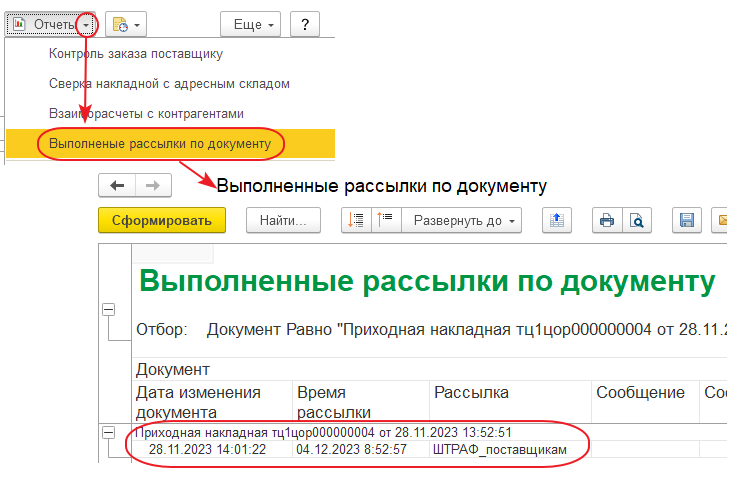This screenshot has width=745, height=481.
Task: Click the Сформировать button
Action: coord(162,220)
